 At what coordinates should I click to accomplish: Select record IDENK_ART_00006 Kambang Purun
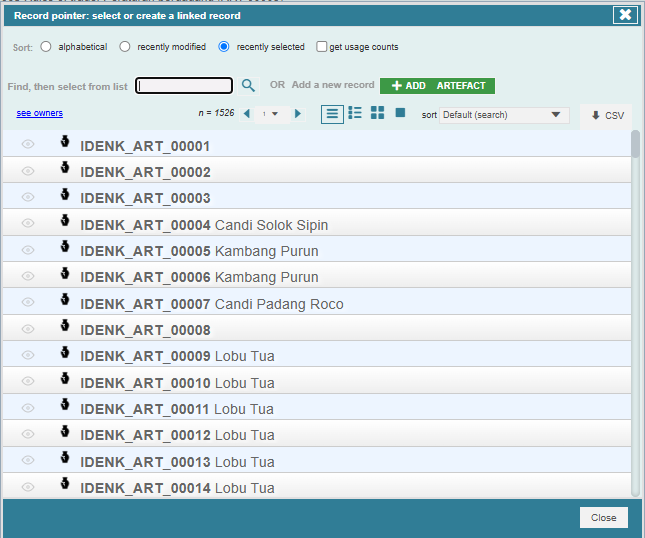(x=317, y=275)
